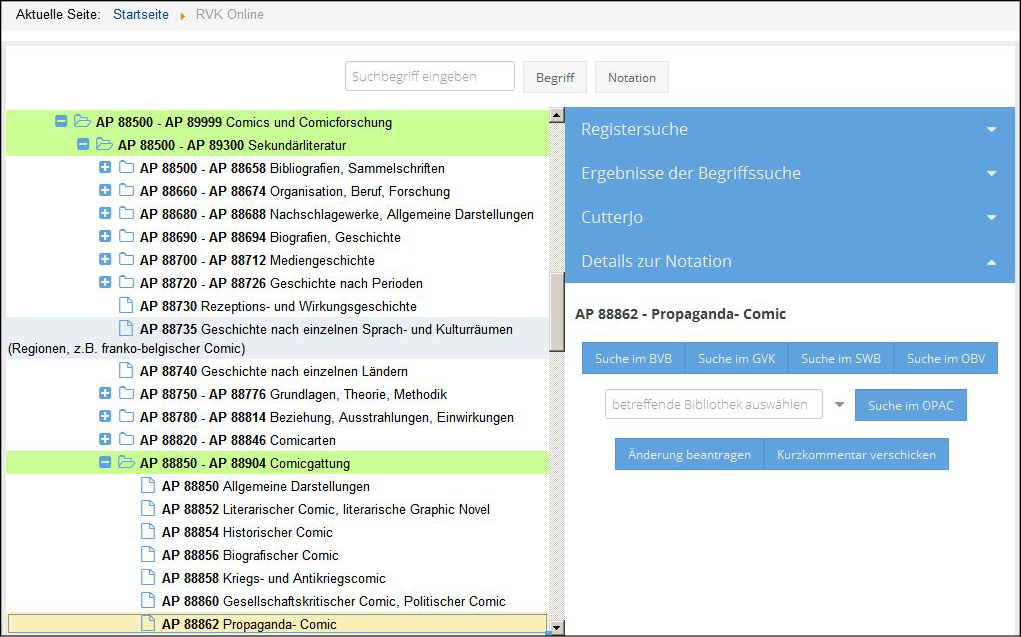
Task: Search this notation in SWB
Action: coord(841,358)
